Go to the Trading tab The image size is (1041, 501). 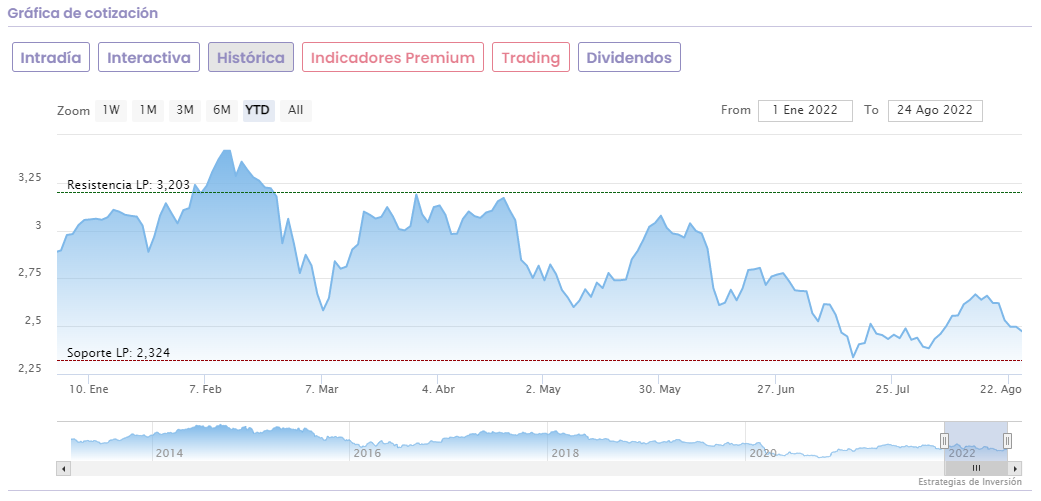(x=531, y=57)
